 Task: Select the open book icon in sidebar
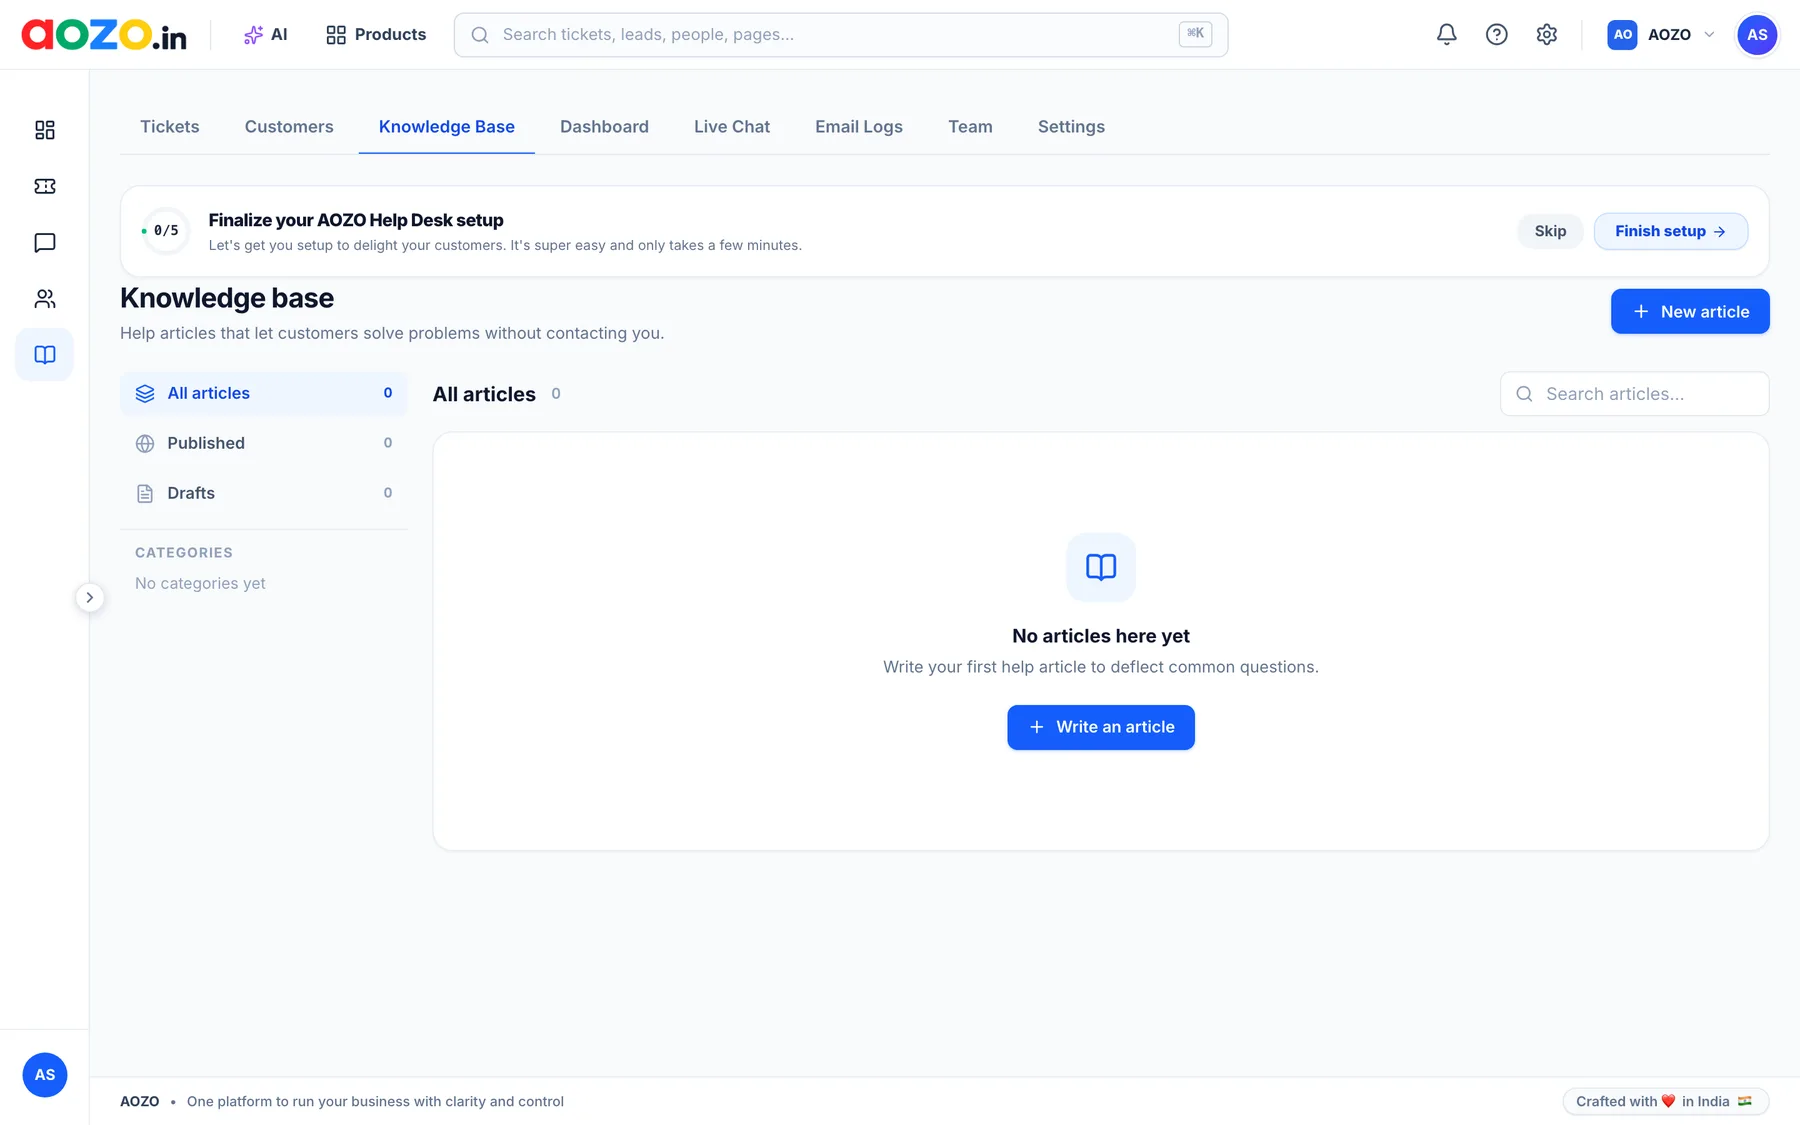tap(45, 355)
